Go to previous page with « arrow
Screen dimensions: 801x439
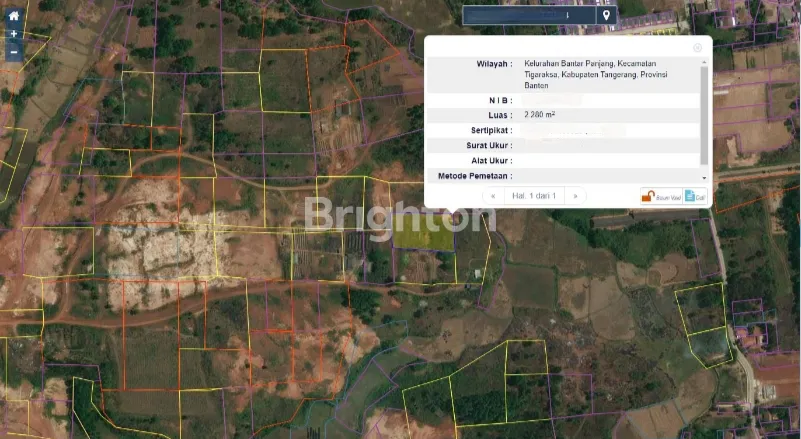click(492, 196)
